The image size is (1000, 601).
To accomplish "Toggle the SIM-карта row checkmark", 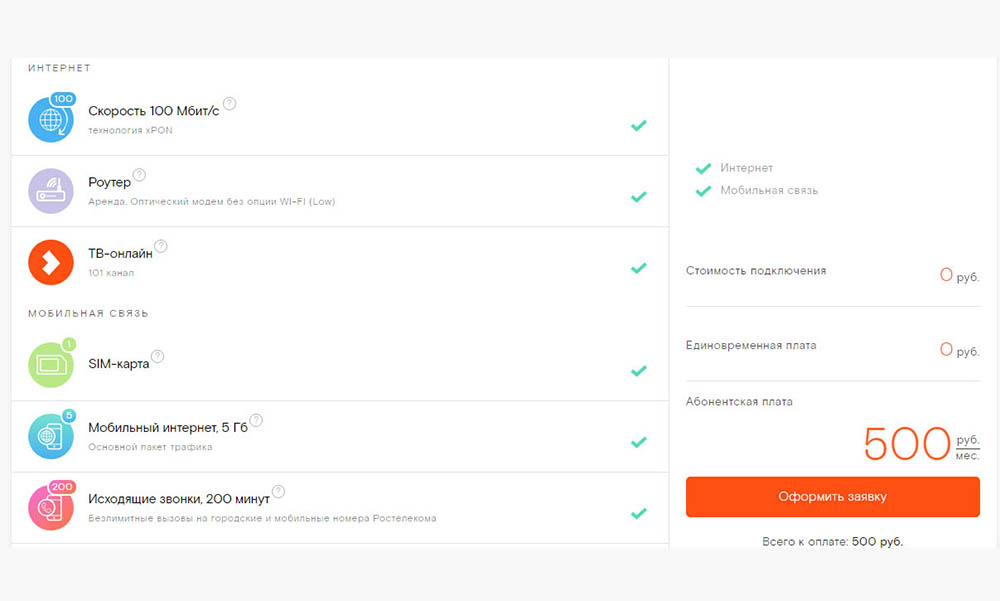I will point(639,371).
